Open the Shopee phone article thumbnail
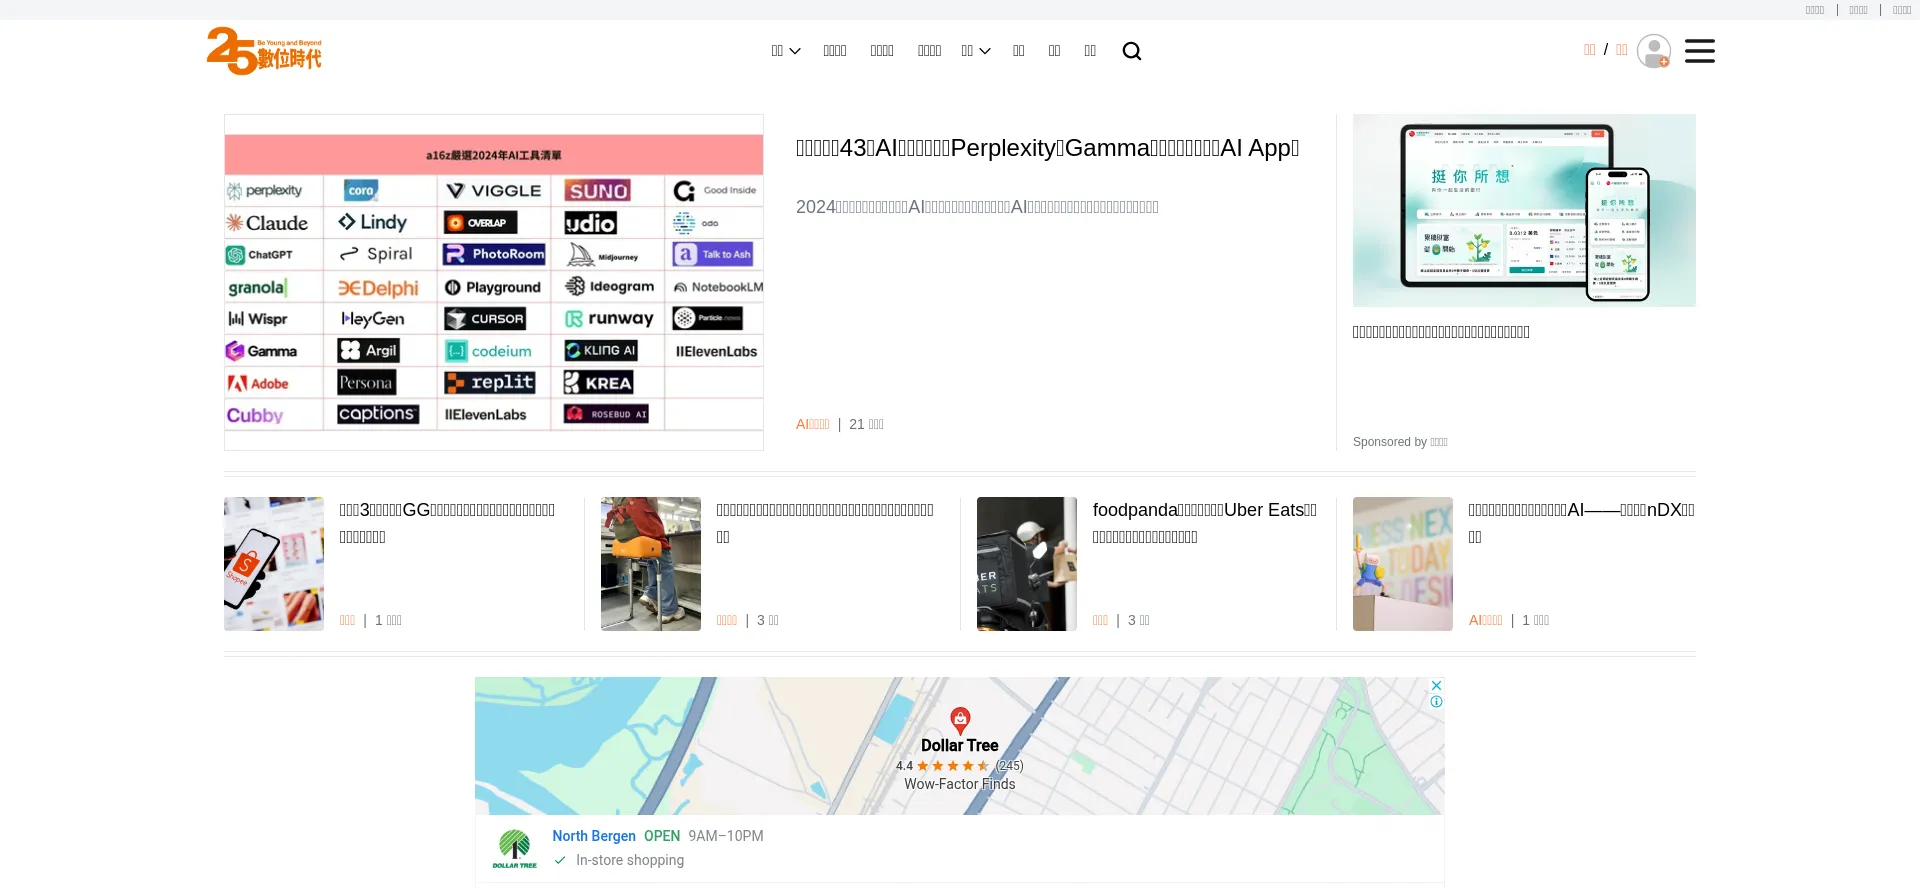The image size is (1920, 888). tap(274, 564)
